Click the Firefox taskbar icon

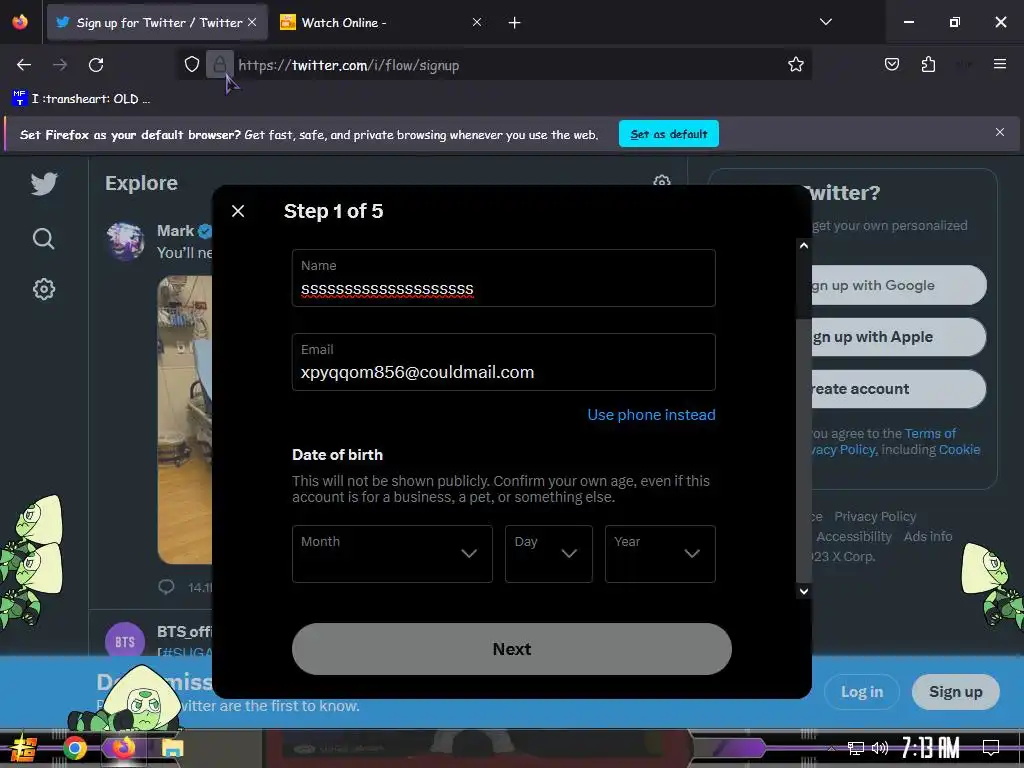pos(123,748)
